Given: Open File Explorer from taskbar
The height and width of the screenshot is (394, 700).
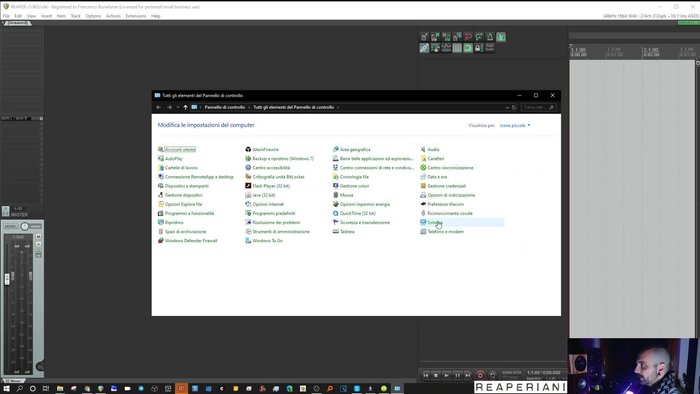Looking at the screenshot, I should tap(60, 389).
